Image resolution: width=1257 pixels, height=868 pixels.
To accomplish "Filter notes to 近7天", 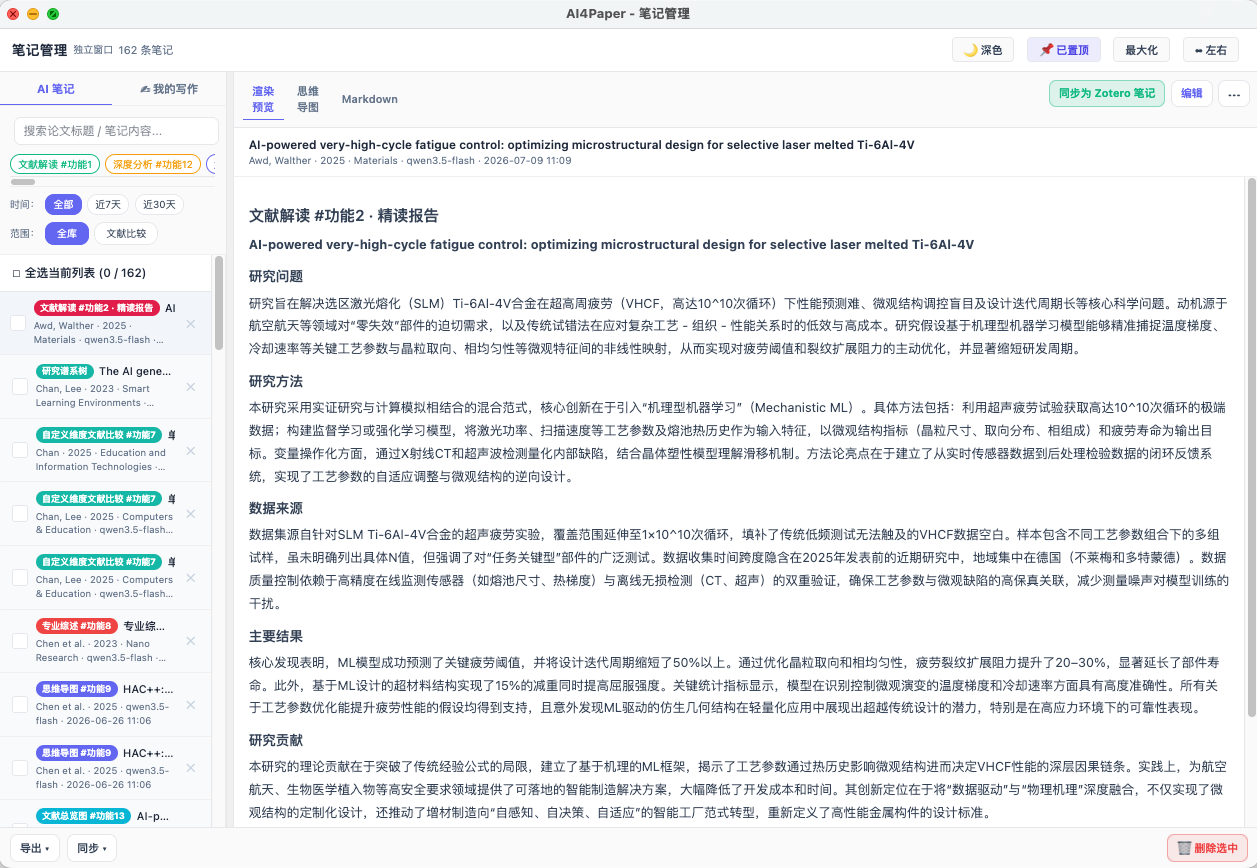I will (108, 204).
